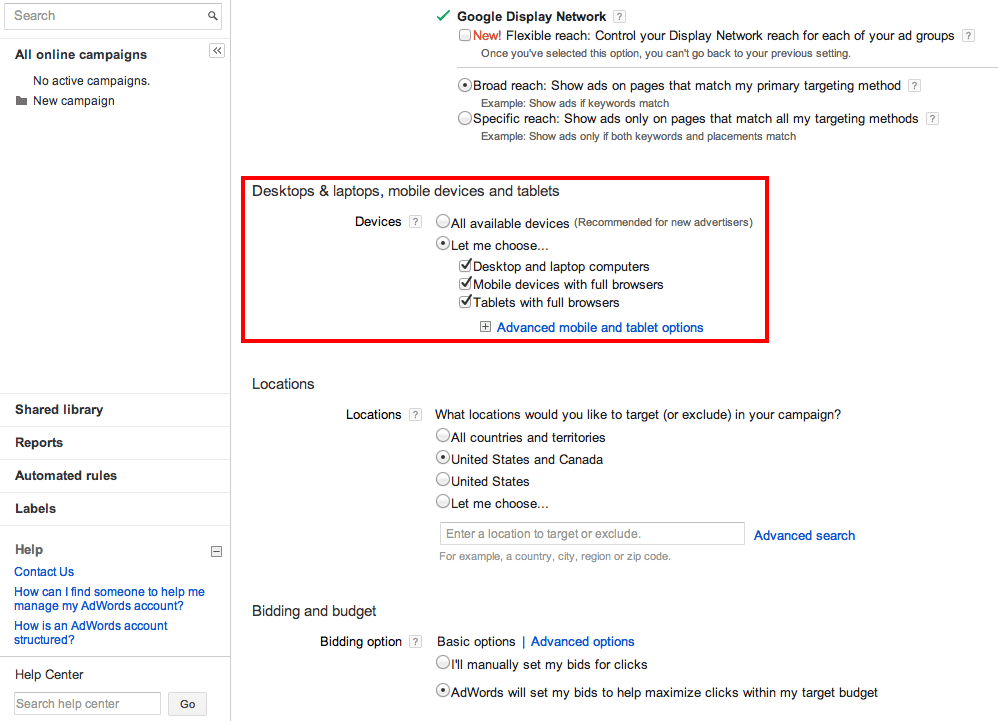
Task: Open help icon next to Google Display Network
Action: tap(620, 17)
